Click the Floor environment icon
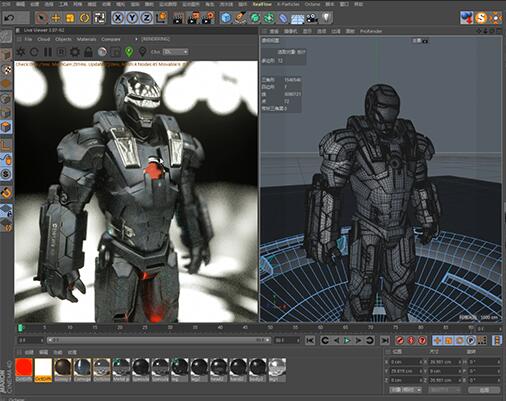This screenshot has width=506, height=401. pyautogui.click(x=297, y=18)
